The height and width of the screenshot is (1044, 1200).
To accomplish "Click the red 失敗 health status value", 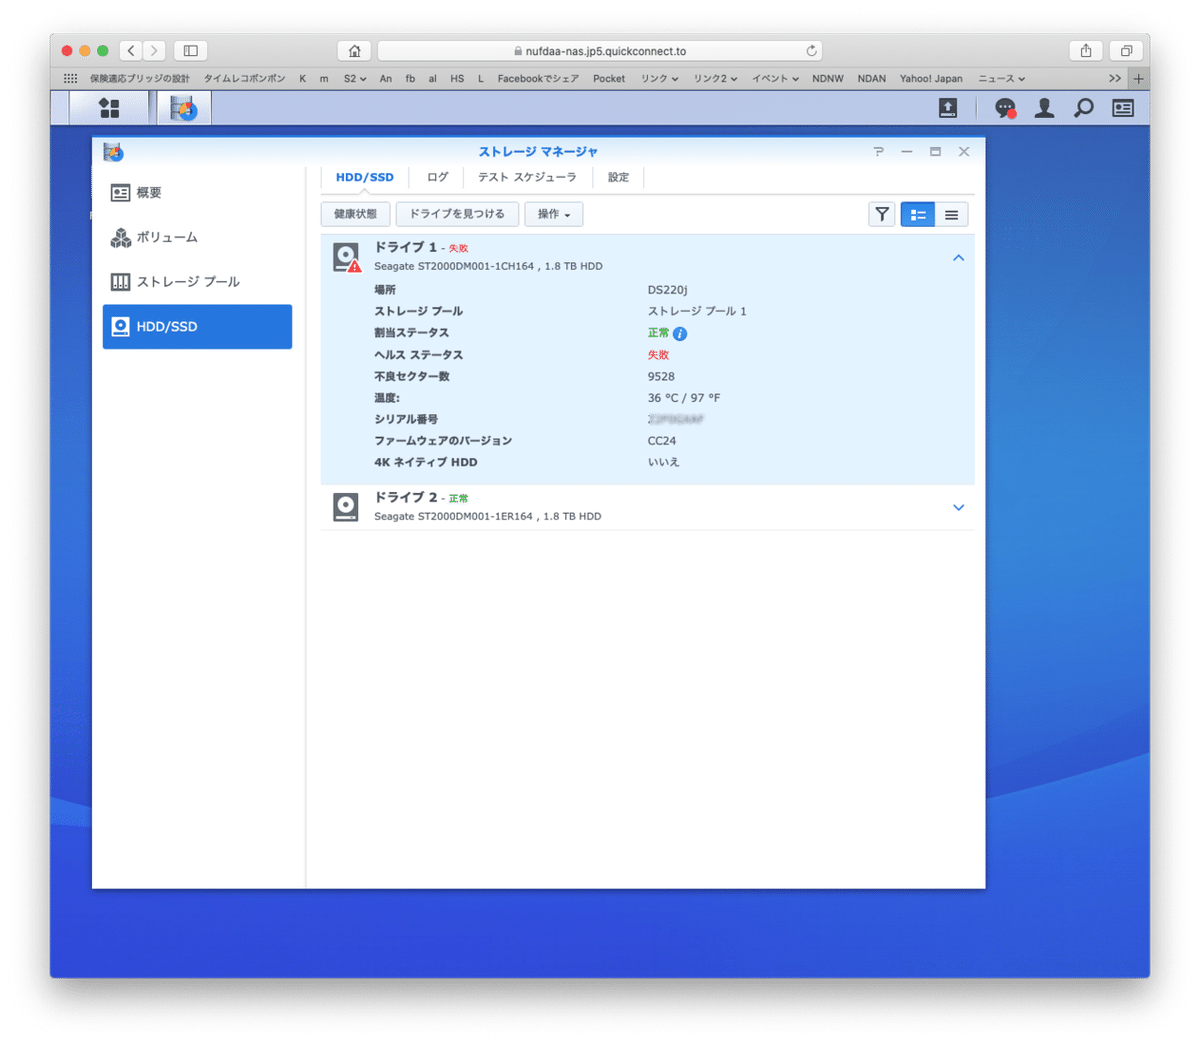I will 658,355.
